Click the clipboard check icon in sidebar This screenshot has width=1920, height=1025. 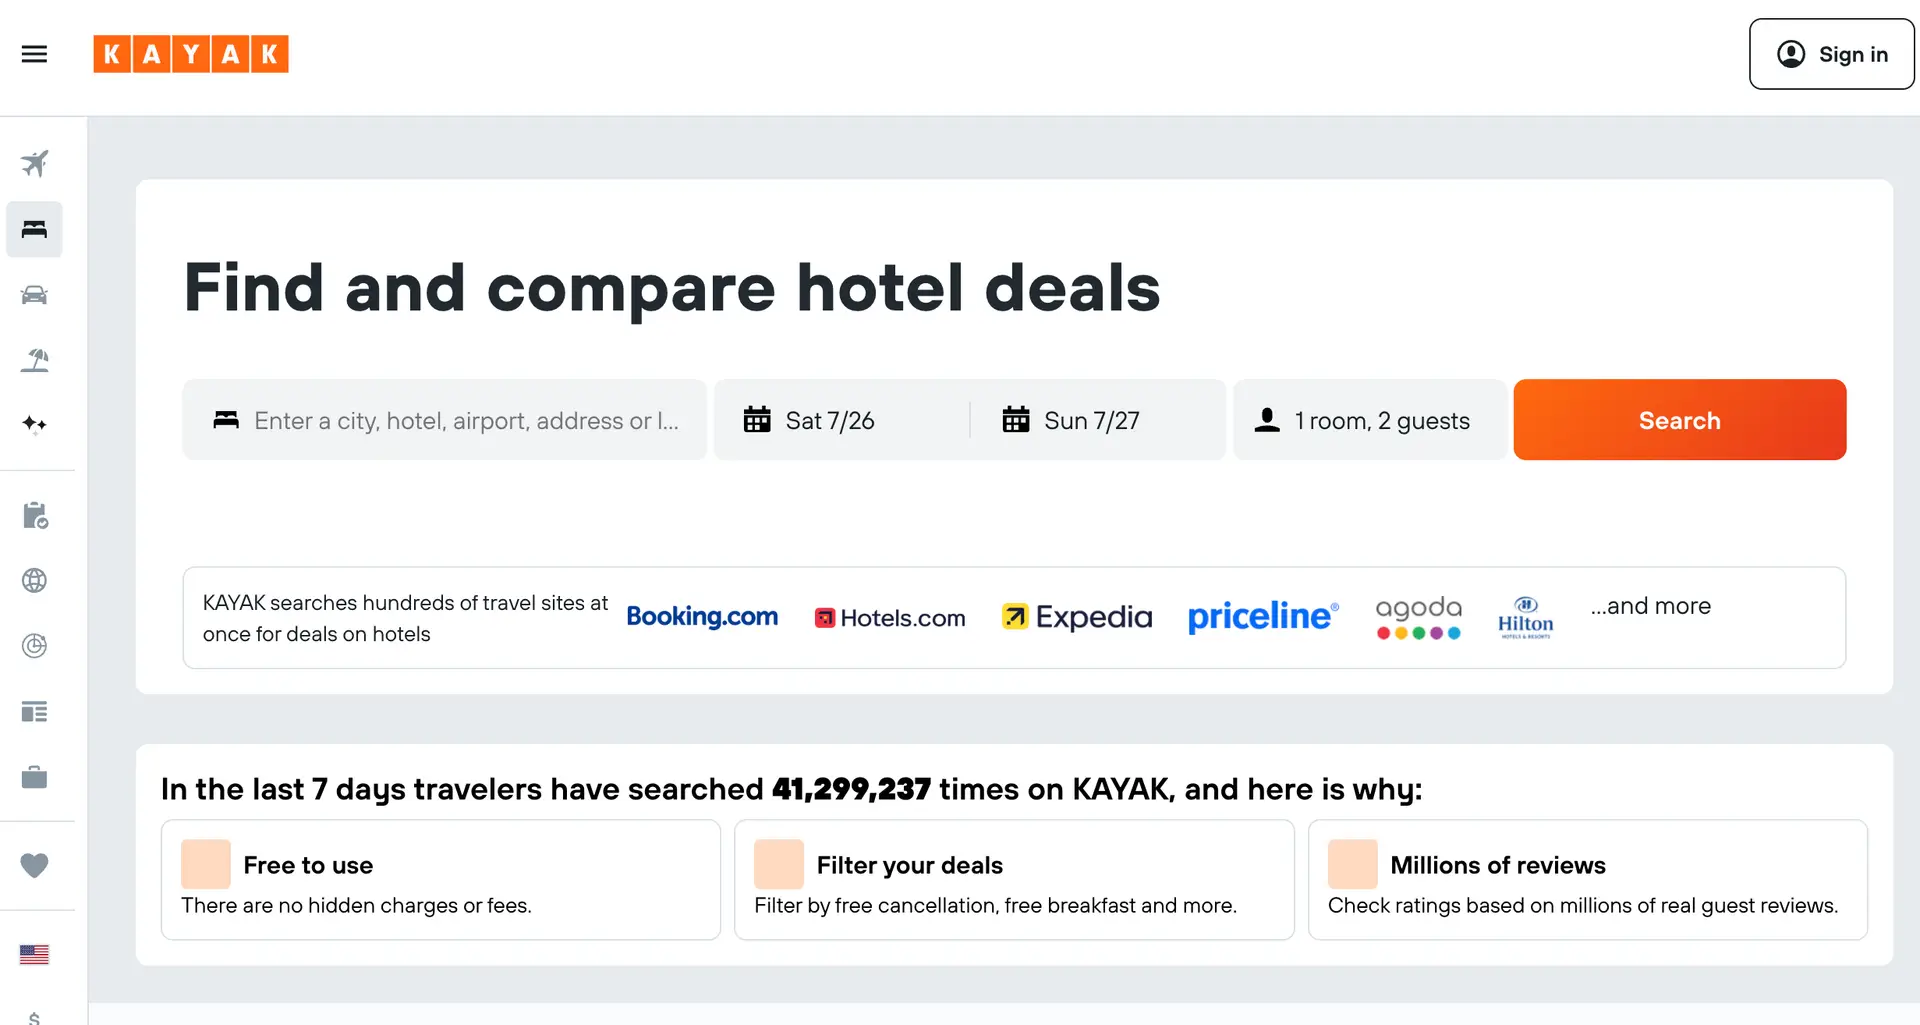click(x=34, y=515)
